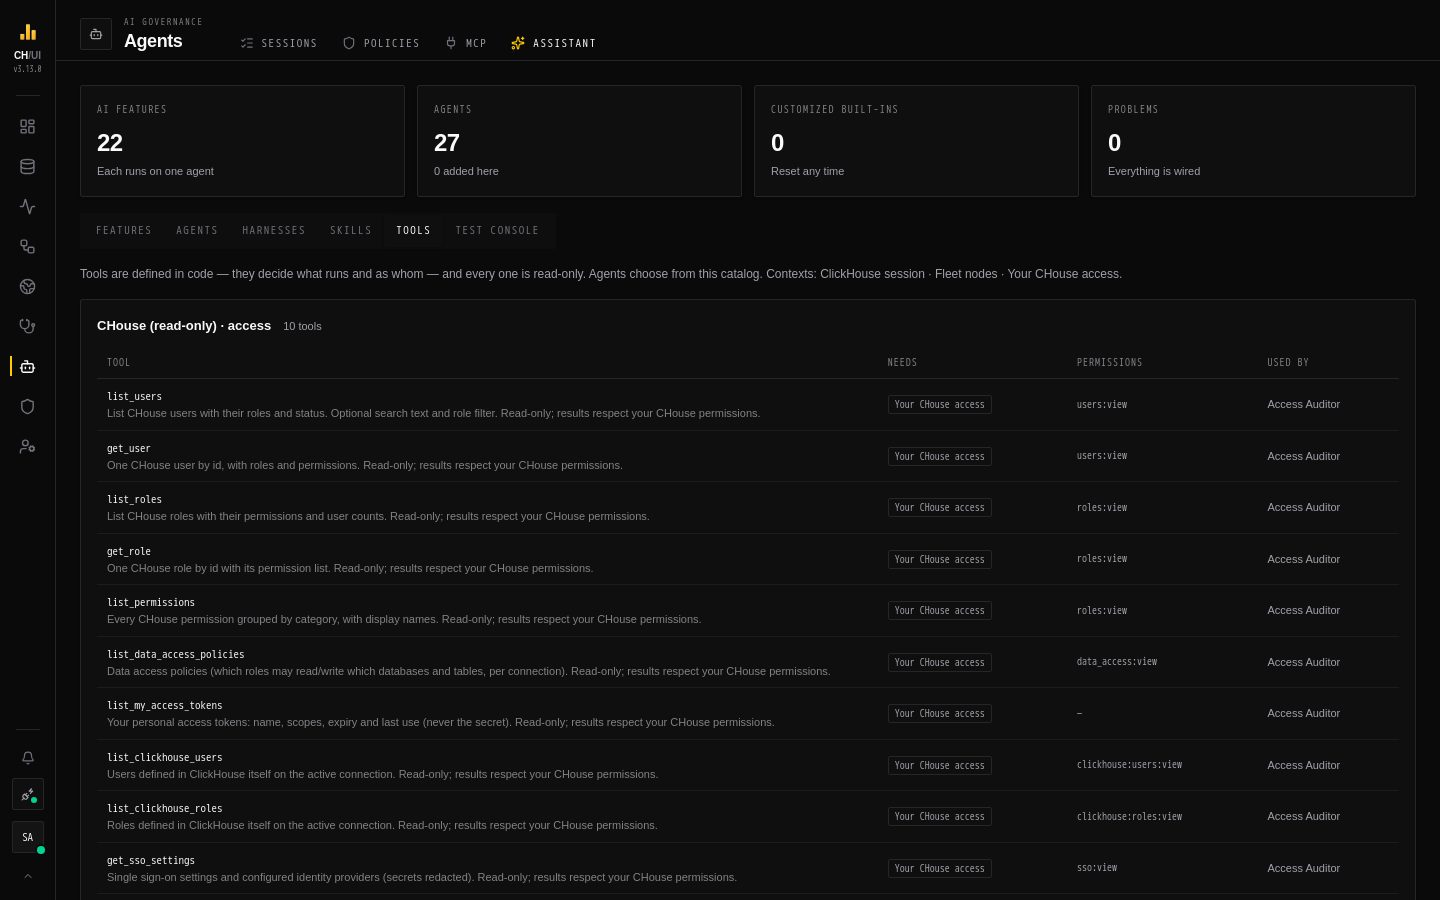
Task: Expand the sidebar chevron below SA avatar
Action: tap(28, 876)
